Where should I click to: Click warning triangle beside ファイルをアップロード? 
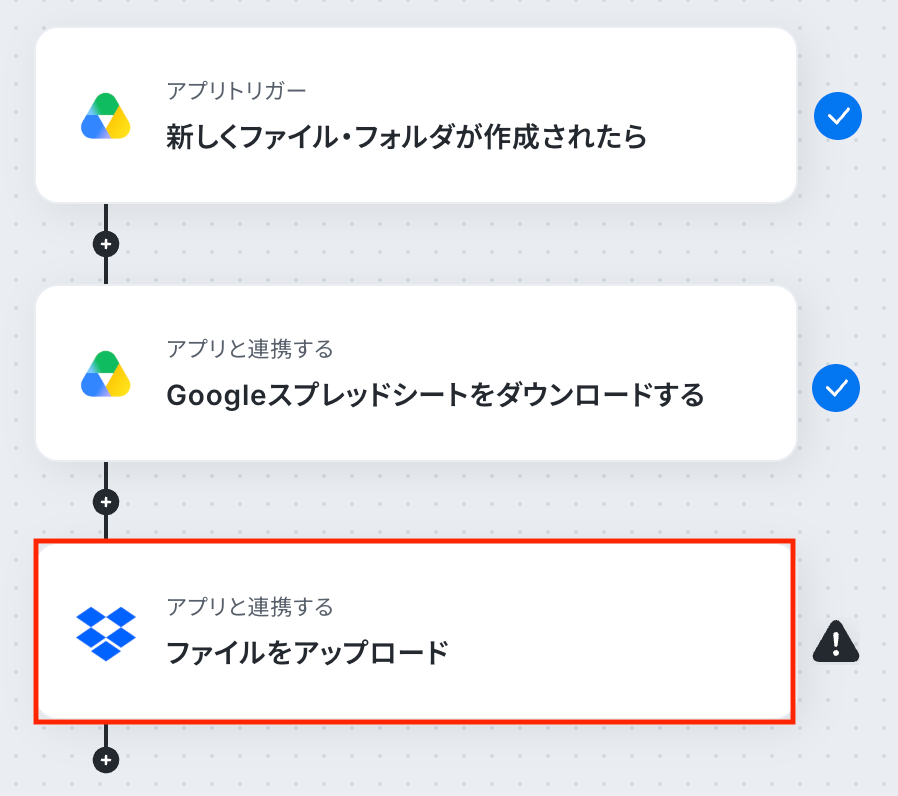(x=836, y=641)
